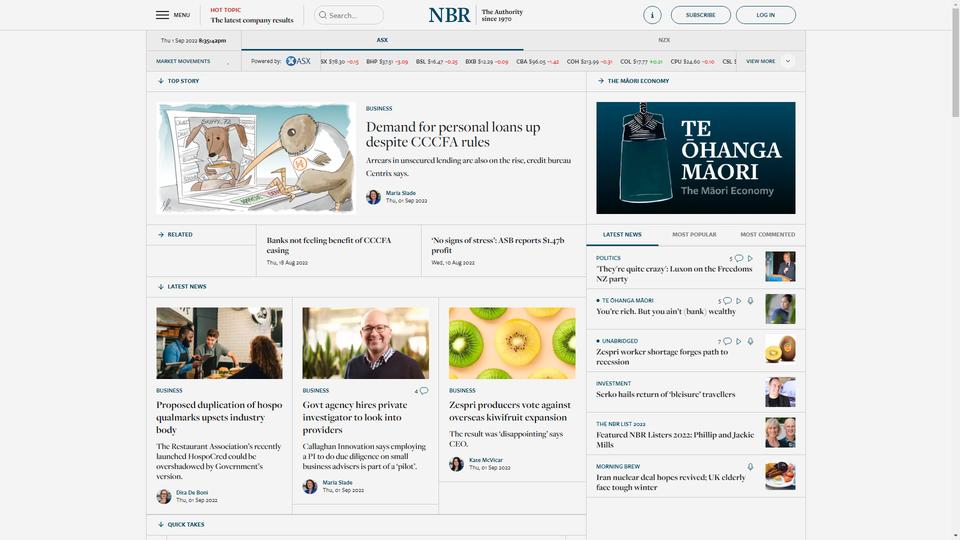This screenshot has height=540, width=960.
Task: Open kiwifruit slices article photo
Action: (x=512, y=343)
